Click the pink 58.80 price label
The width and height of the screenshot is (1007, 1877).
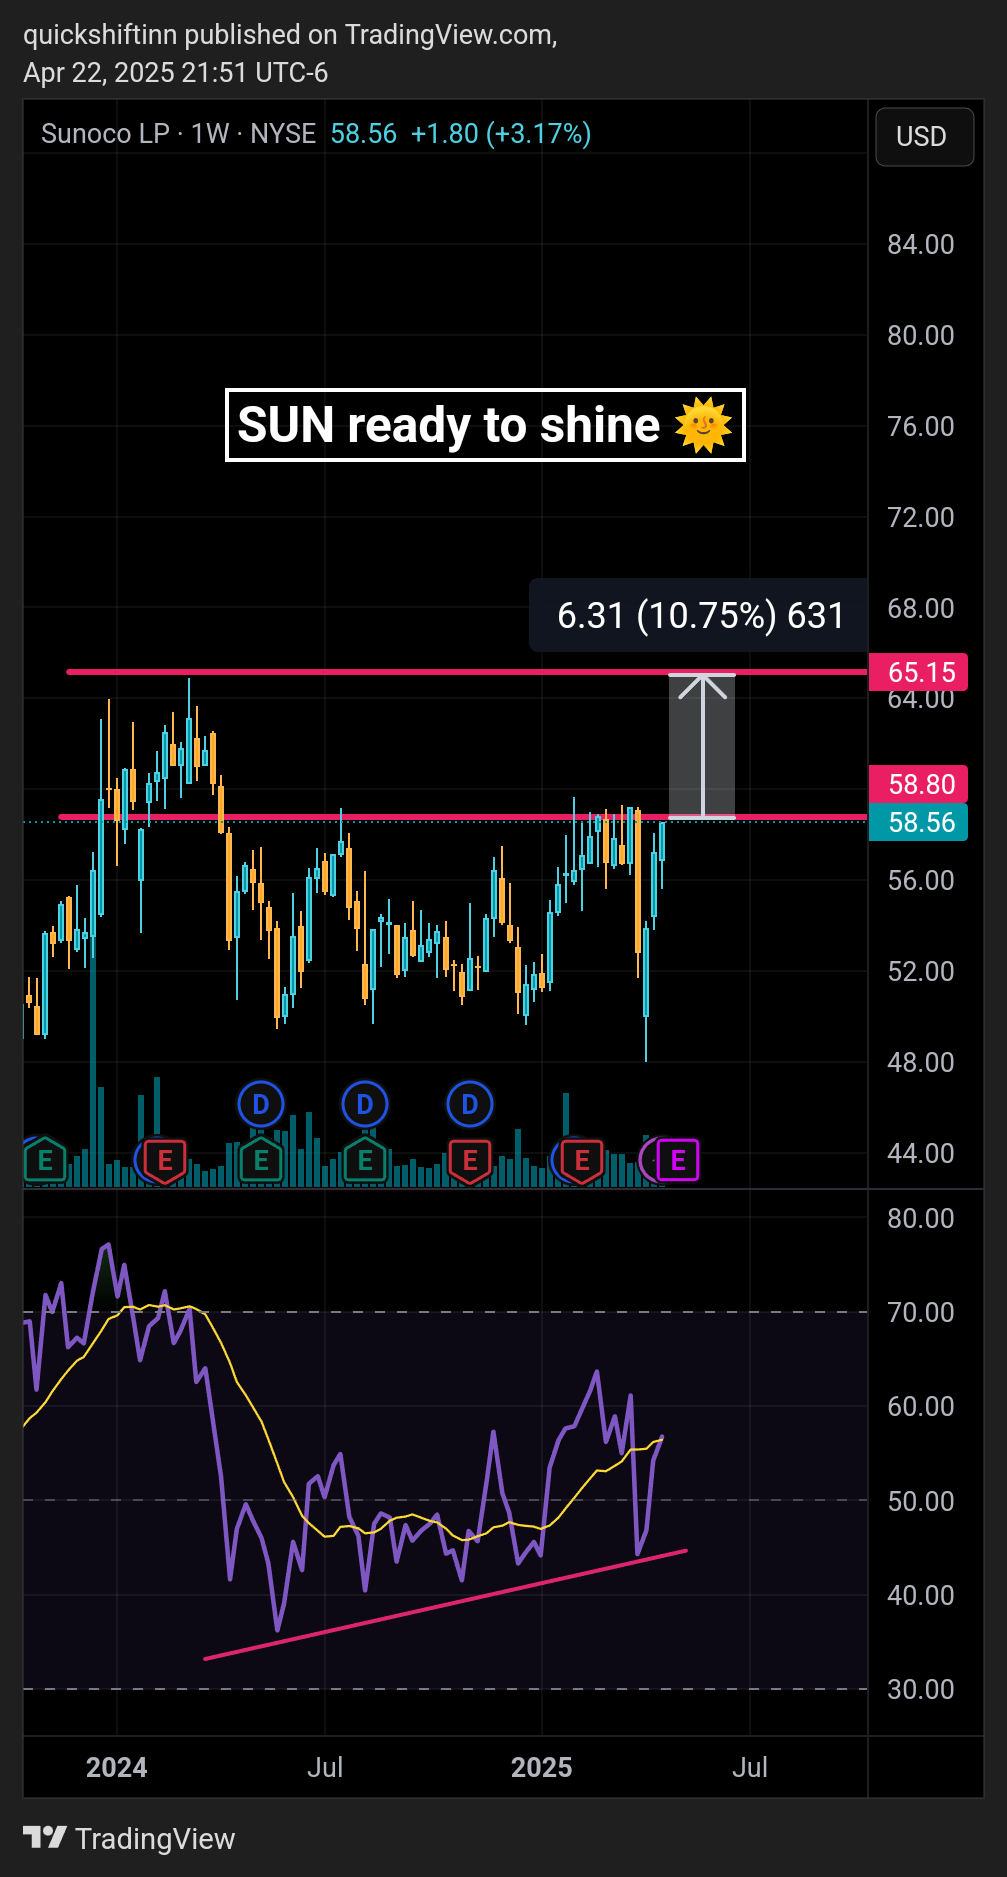918,784
